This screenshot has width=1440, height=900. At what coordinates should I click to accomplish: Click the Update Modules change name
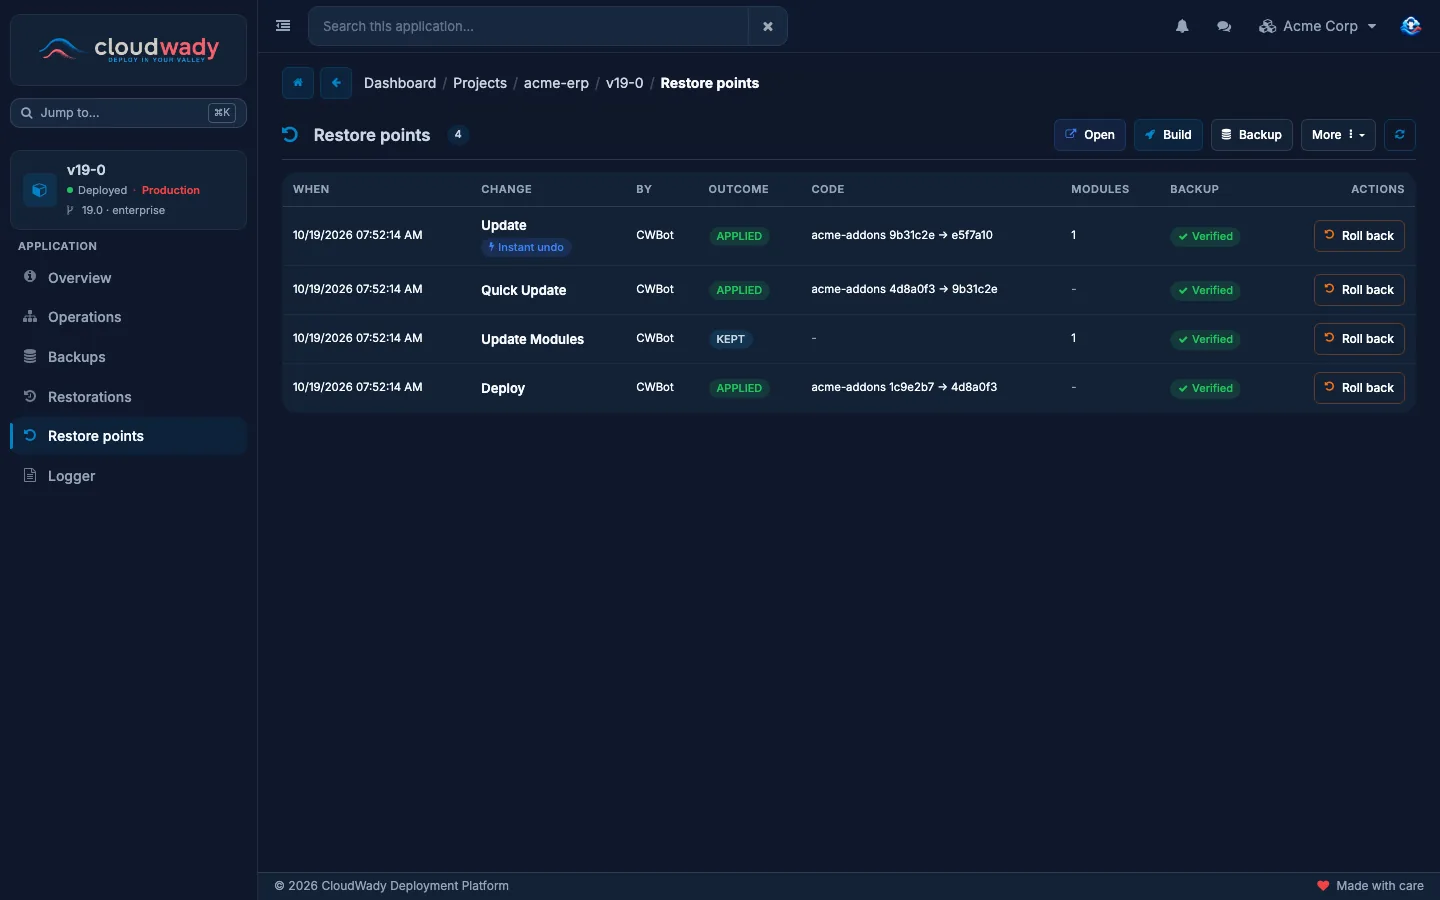(532, 339)
